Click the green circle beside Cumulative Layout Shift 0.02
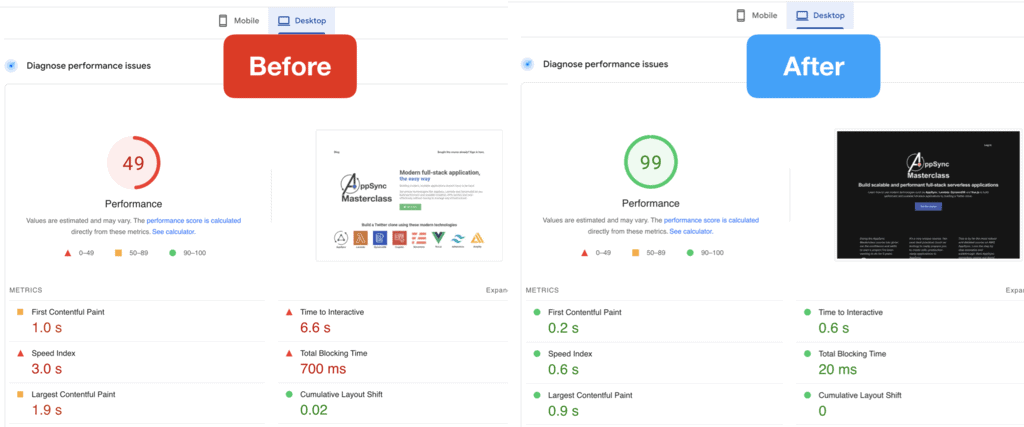The height and width of the screenshot is (427, 1024). [x=290, y=395]
